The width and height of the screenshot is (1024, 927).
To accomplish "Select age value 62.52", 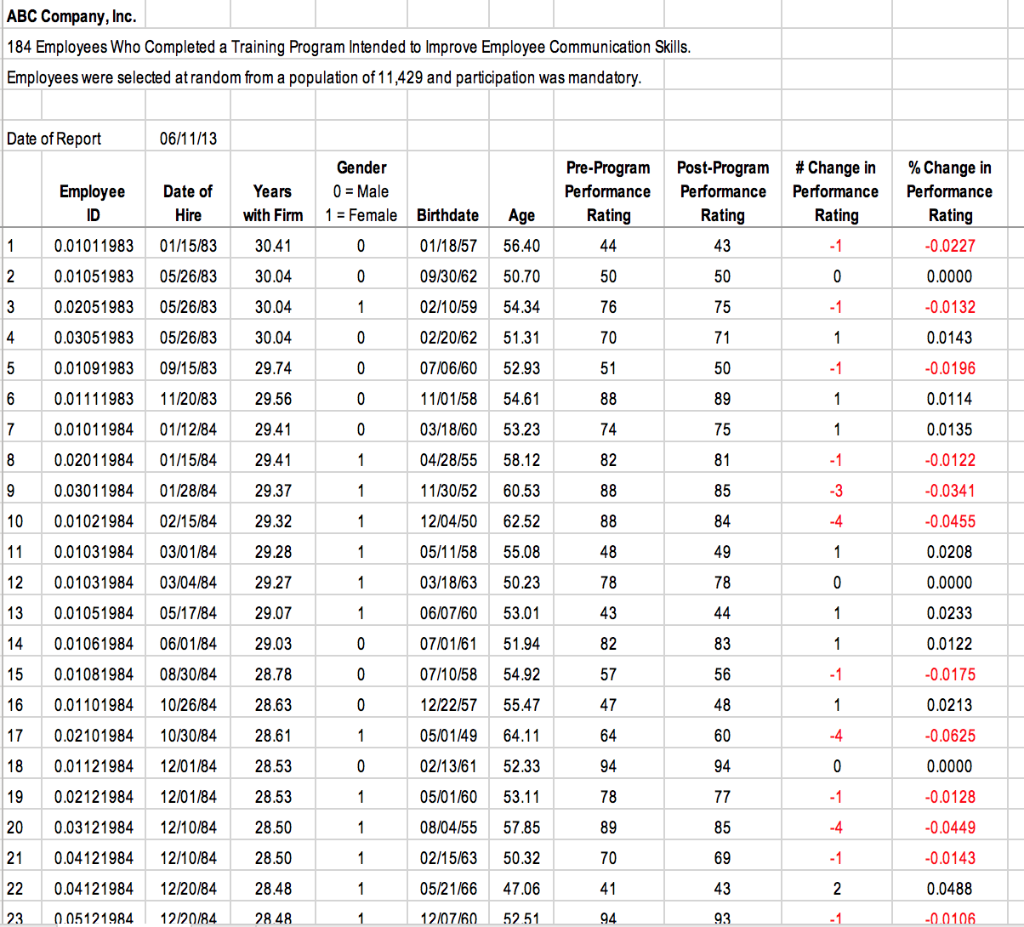I will tap(522, 521).
